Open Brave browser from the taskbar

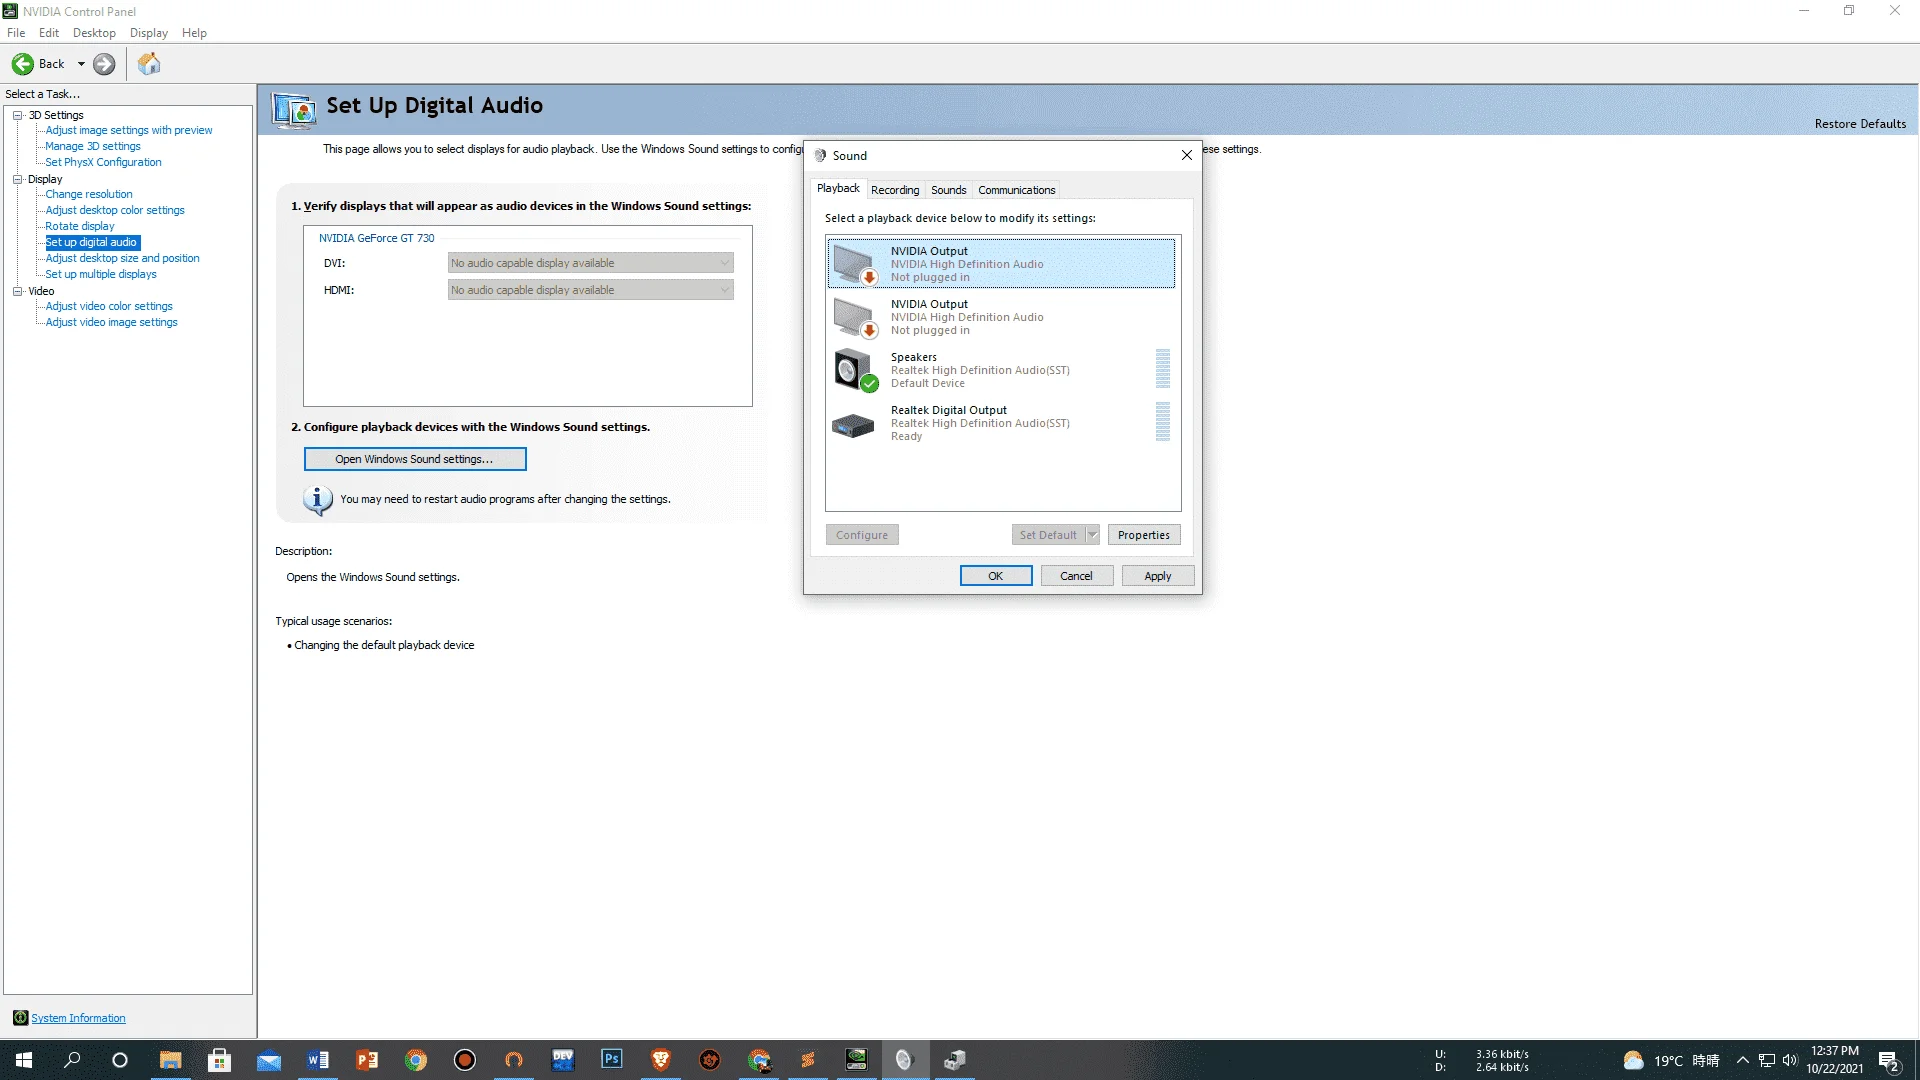661,1060
